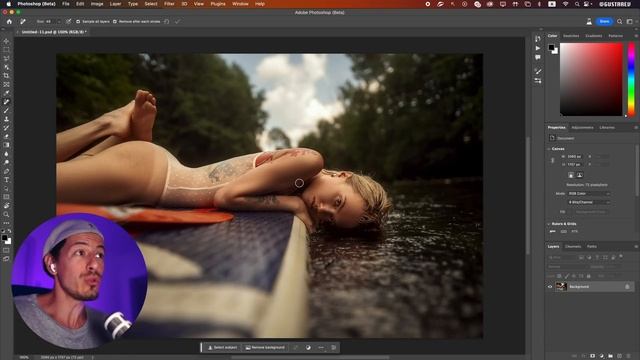Viewport: 640px width, 360px height.
Task: Click canvas width input field
Action: 576,156
